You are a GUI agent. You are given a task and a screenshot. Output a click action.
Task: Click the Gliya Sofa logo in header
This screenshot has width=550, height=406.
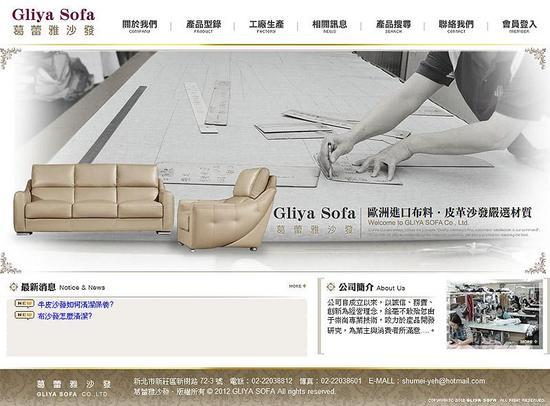53,22
